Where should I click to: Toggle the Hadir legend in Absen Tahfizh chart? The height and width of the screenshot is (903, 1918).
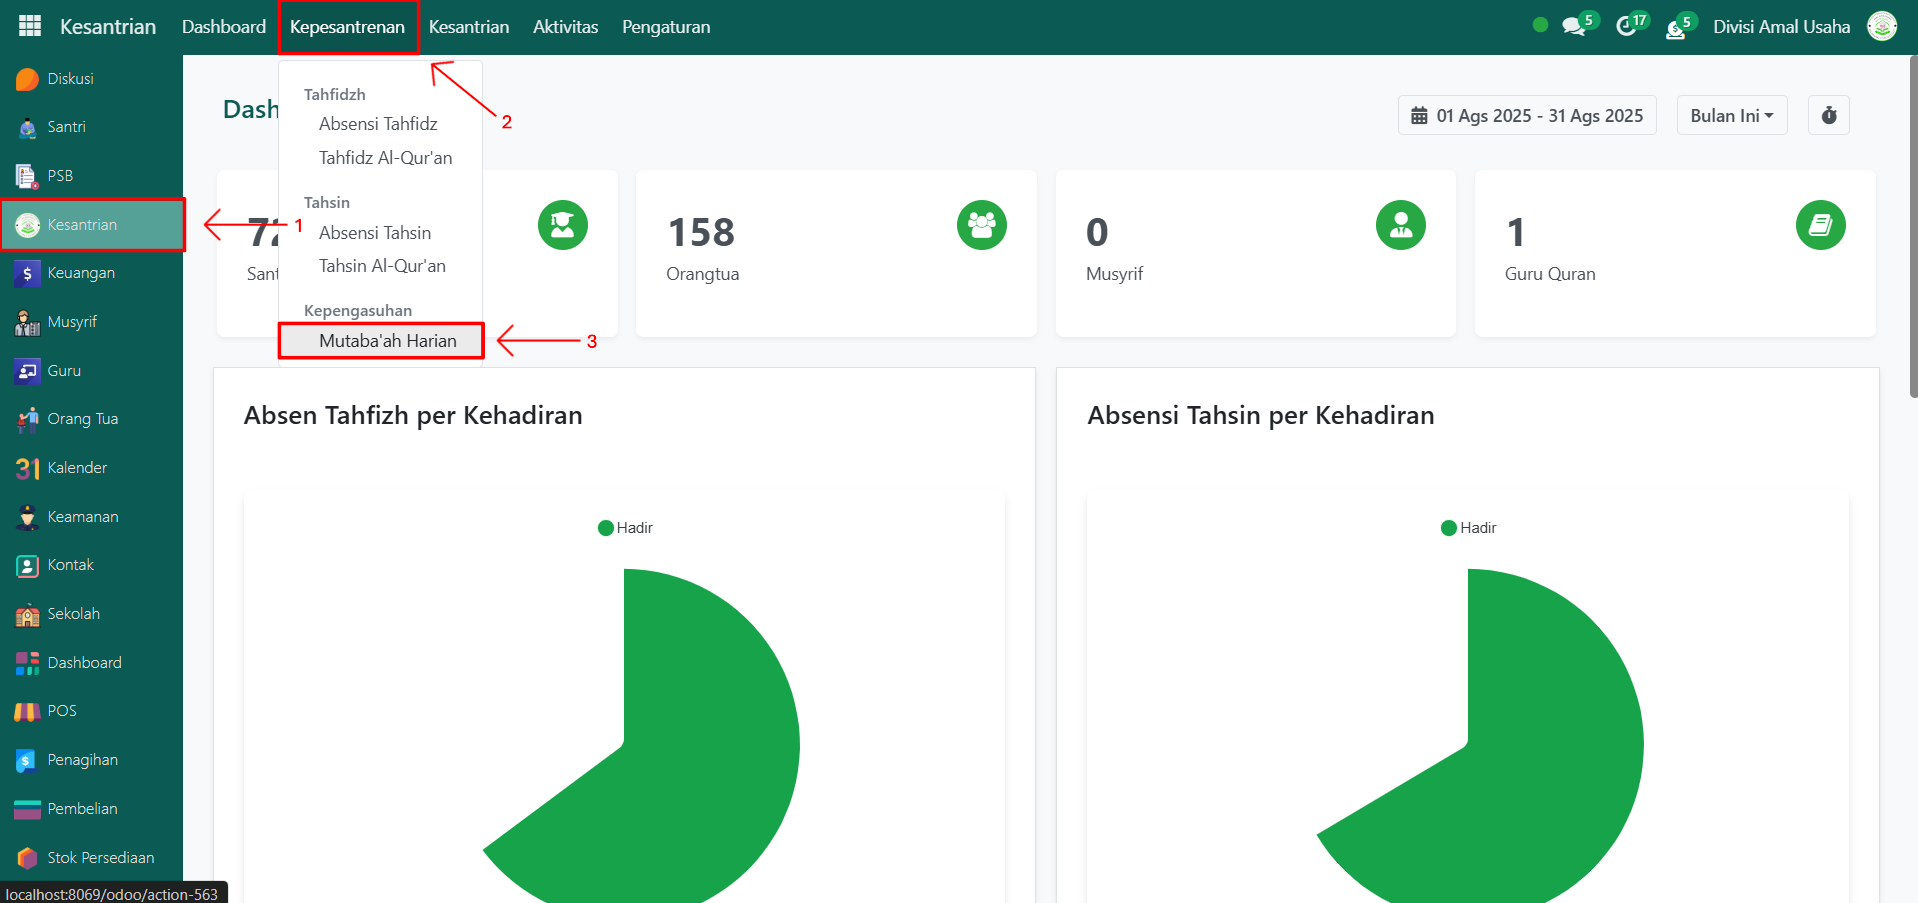[625, 528]
